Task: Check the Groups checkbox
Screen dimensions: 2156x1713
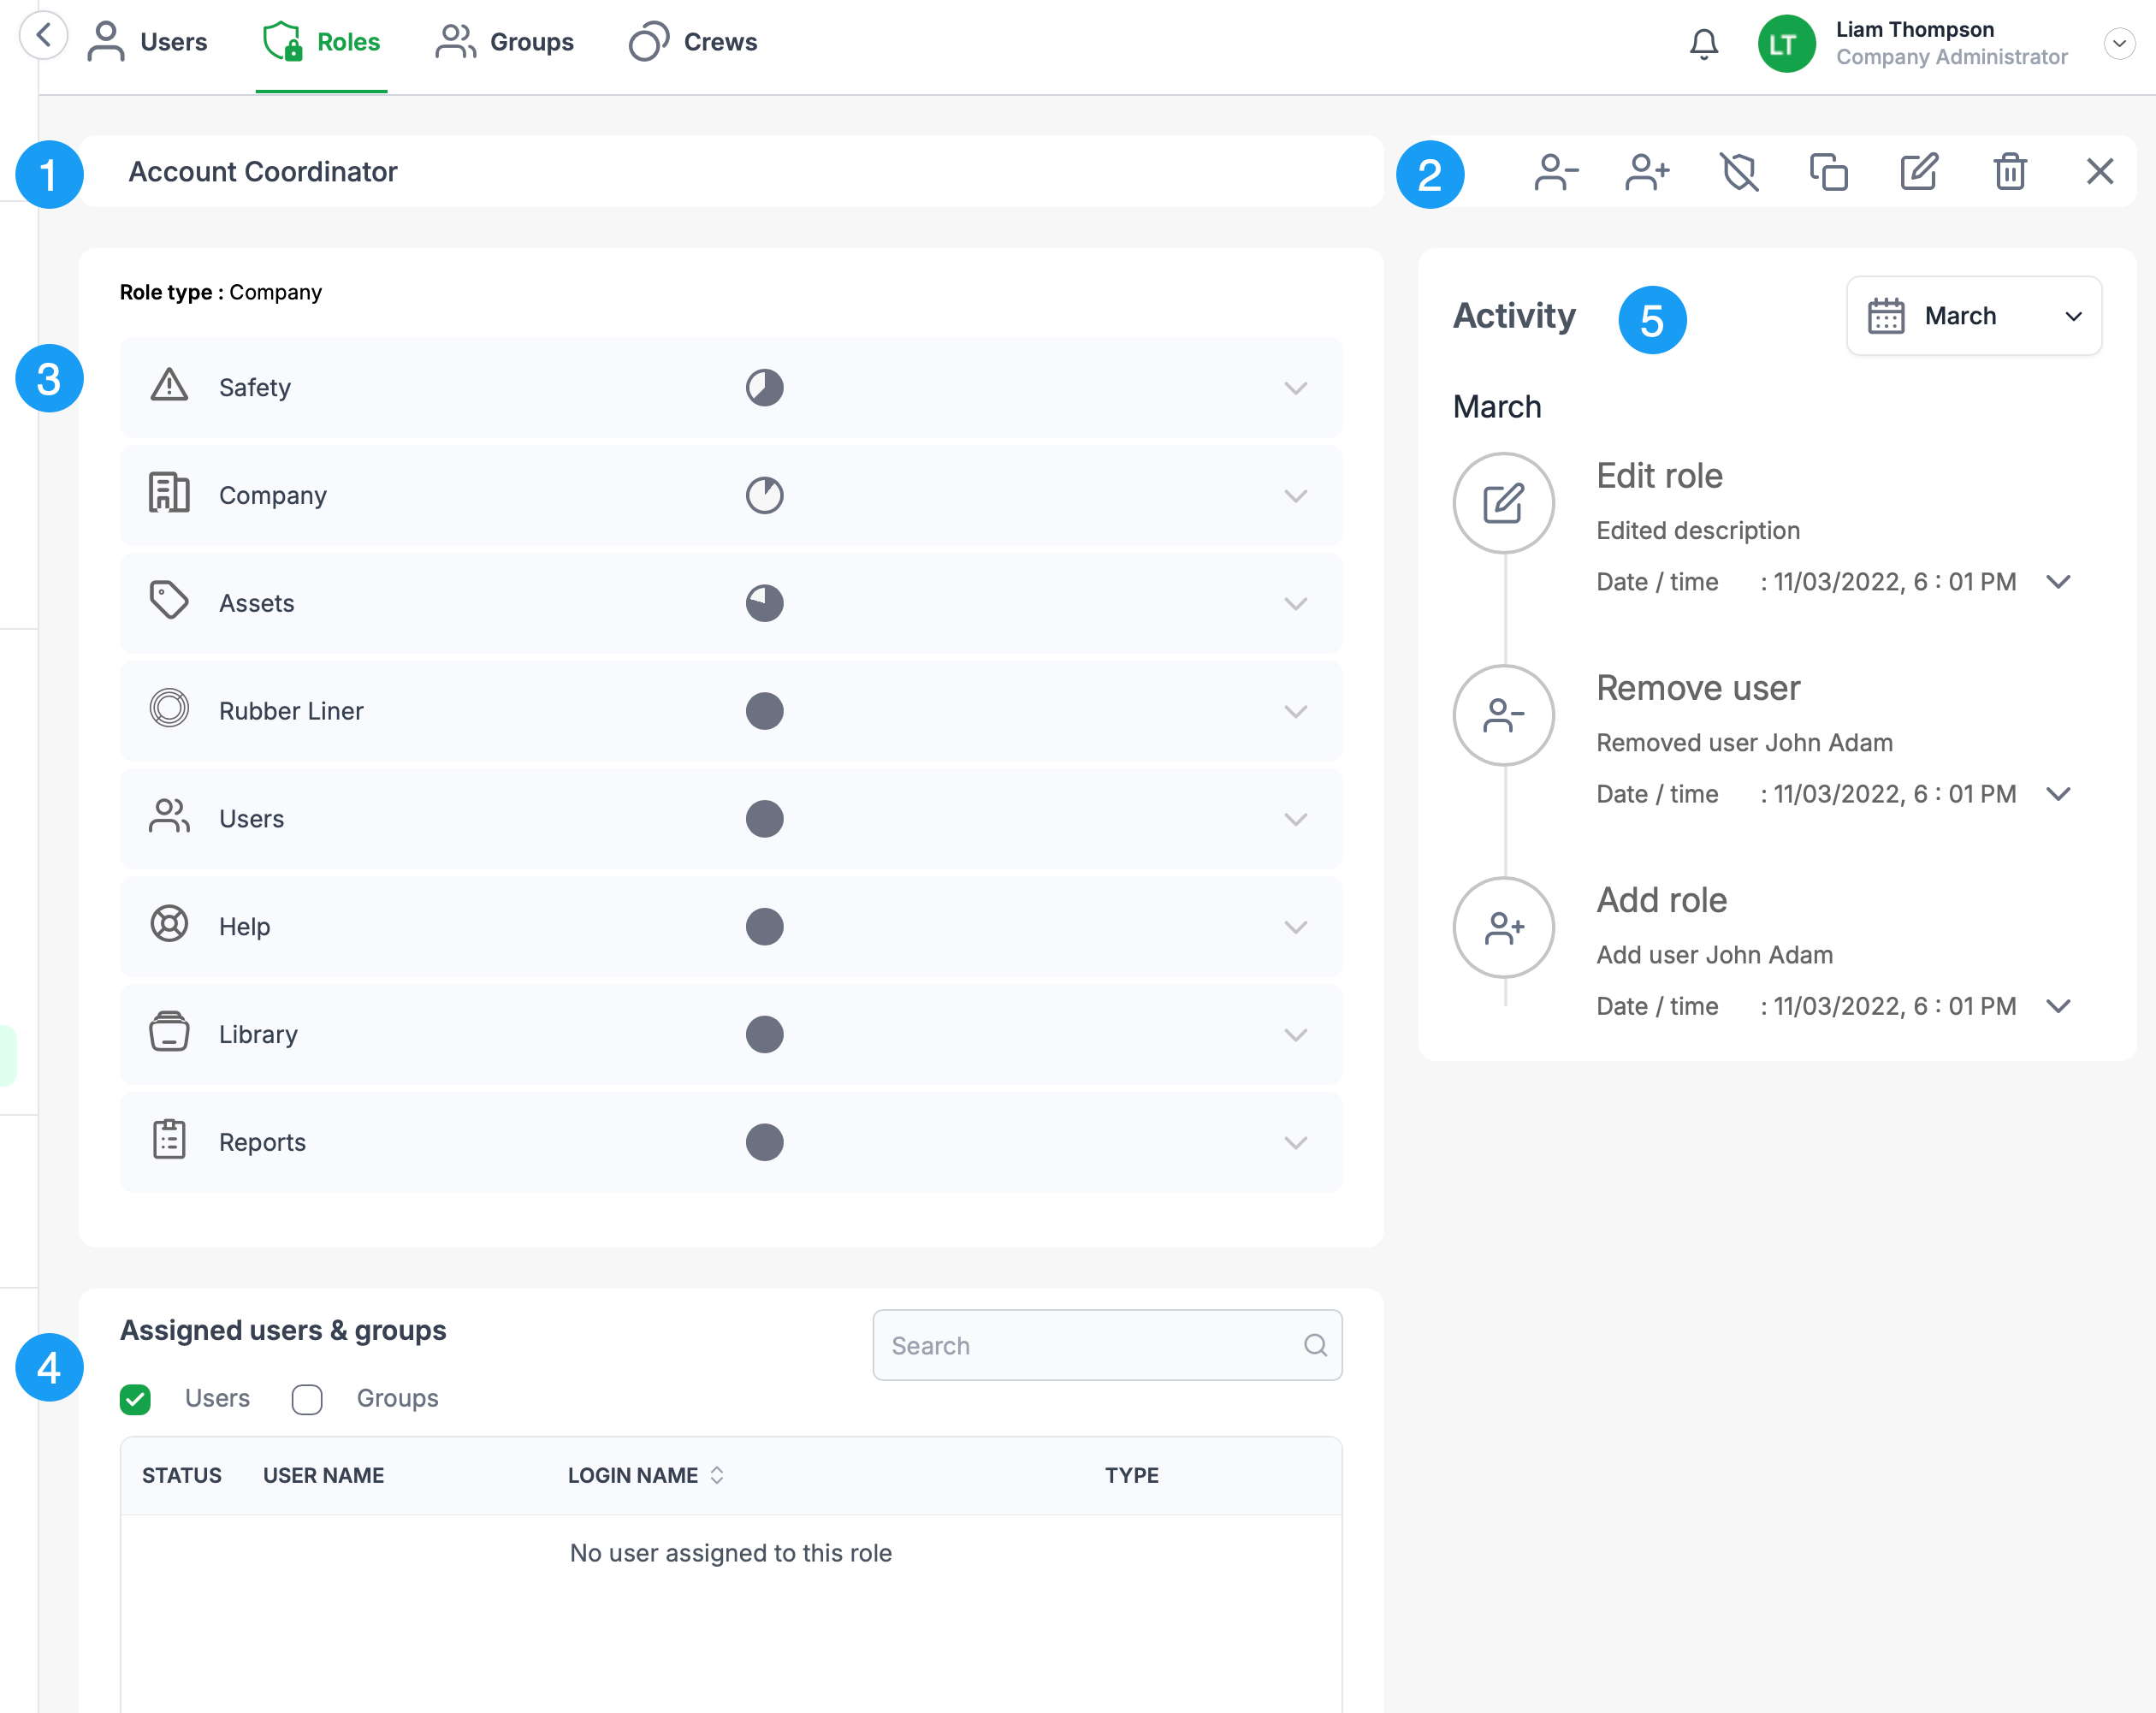Action: tap(307, 1399)
